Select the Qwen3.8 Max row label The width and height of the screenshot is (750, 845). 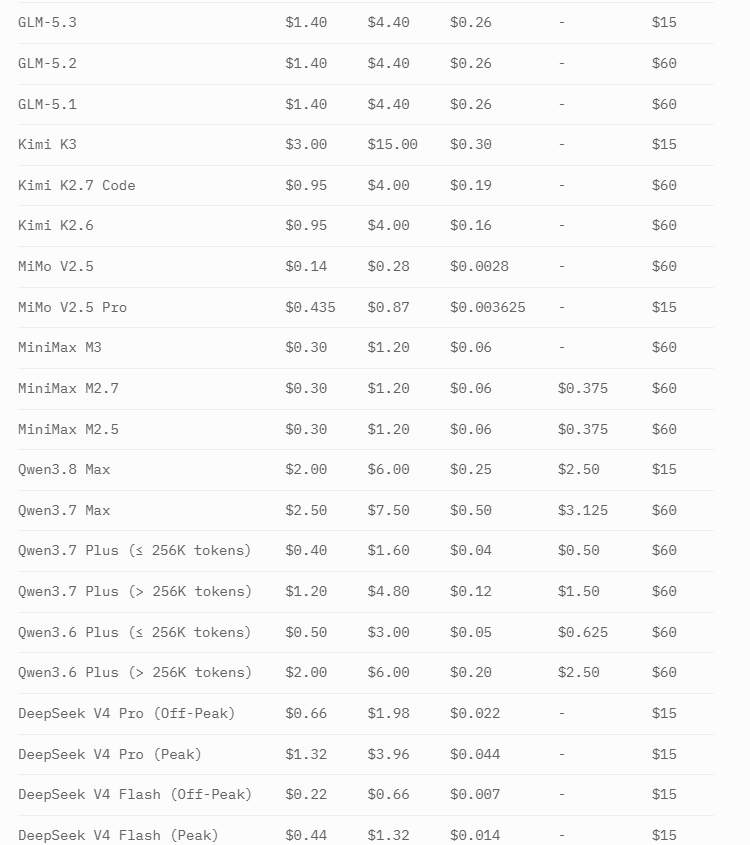tap(64, 469)
